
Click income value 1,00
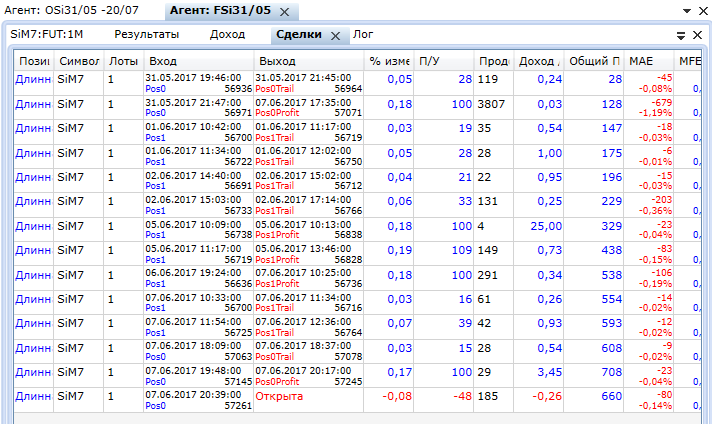click(549, 153)
